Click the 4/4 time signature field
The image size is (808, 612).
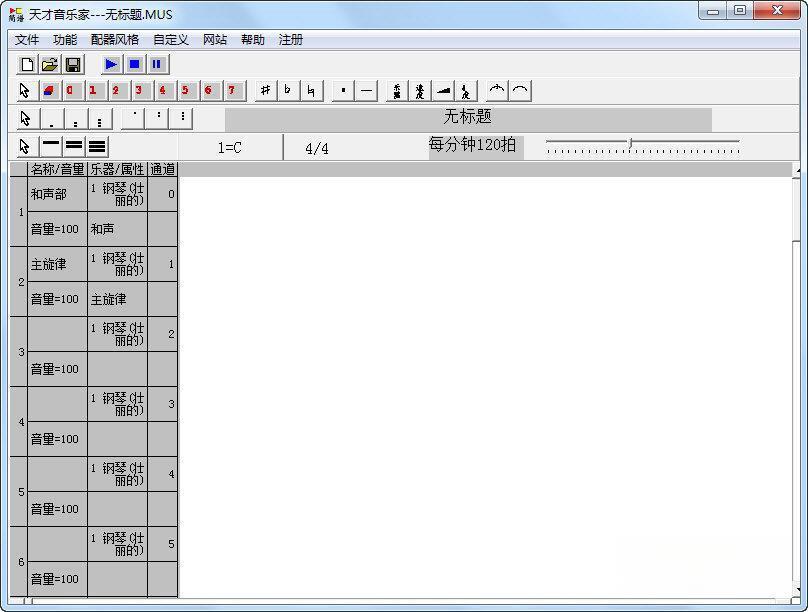[x=317, y=148]
